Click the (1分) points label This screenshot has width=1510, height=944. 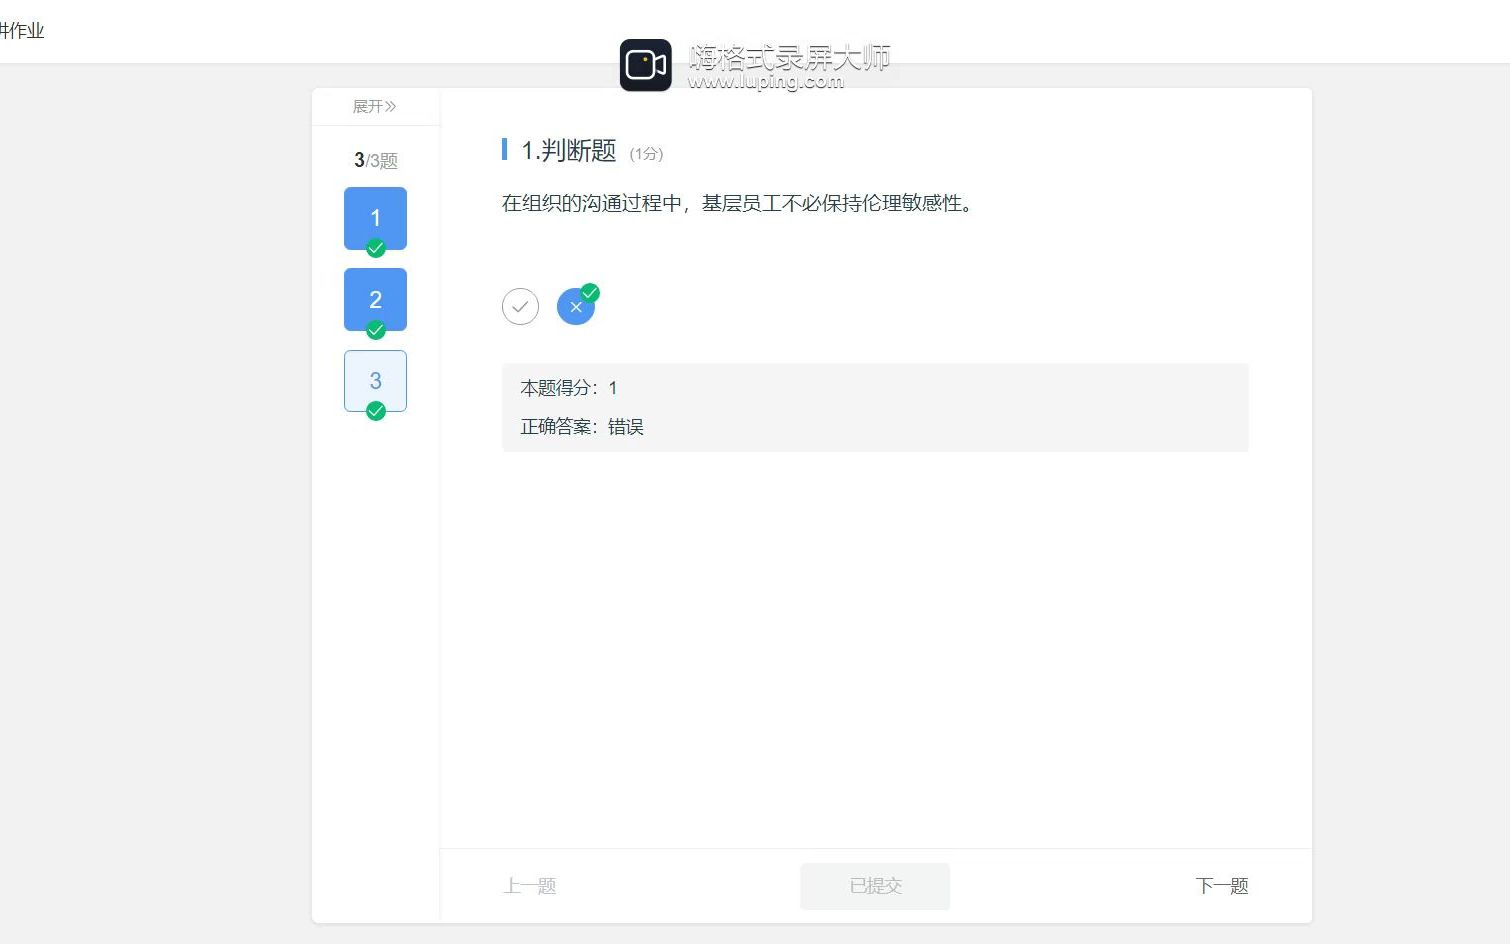(646, 153)
